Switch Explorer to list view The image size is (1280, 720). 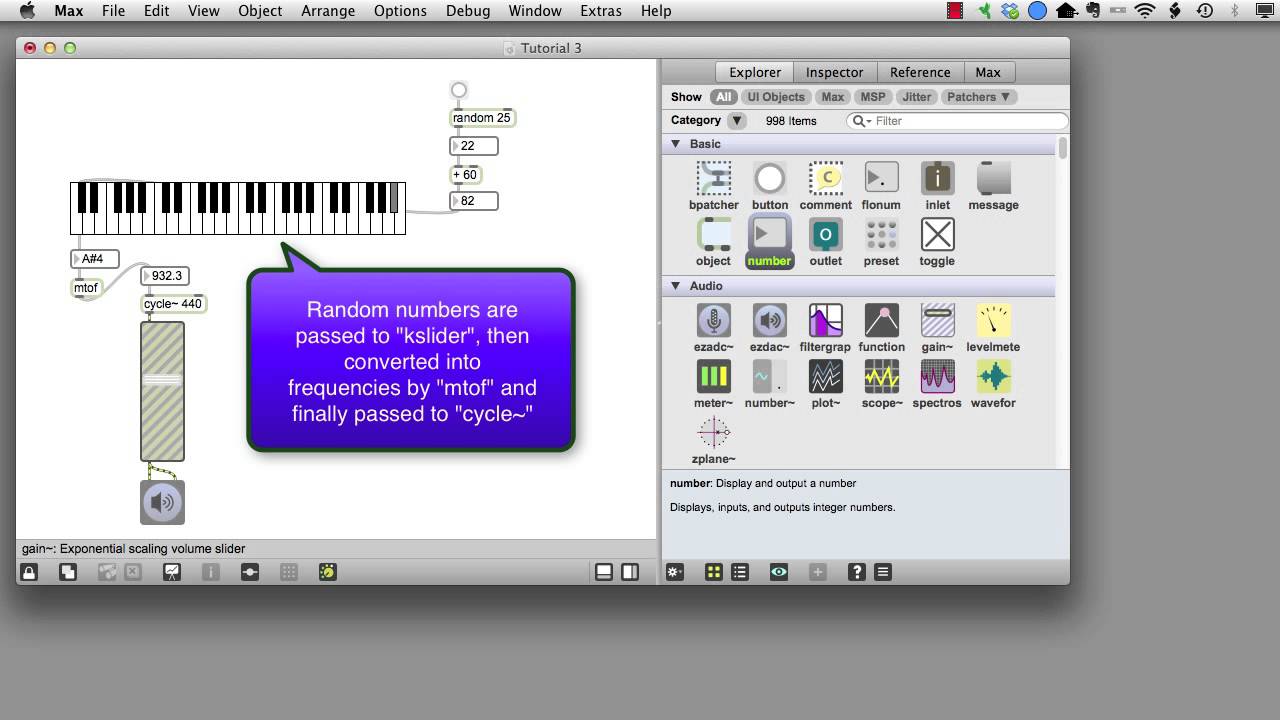pyautogui.click(x=740, y=572)
